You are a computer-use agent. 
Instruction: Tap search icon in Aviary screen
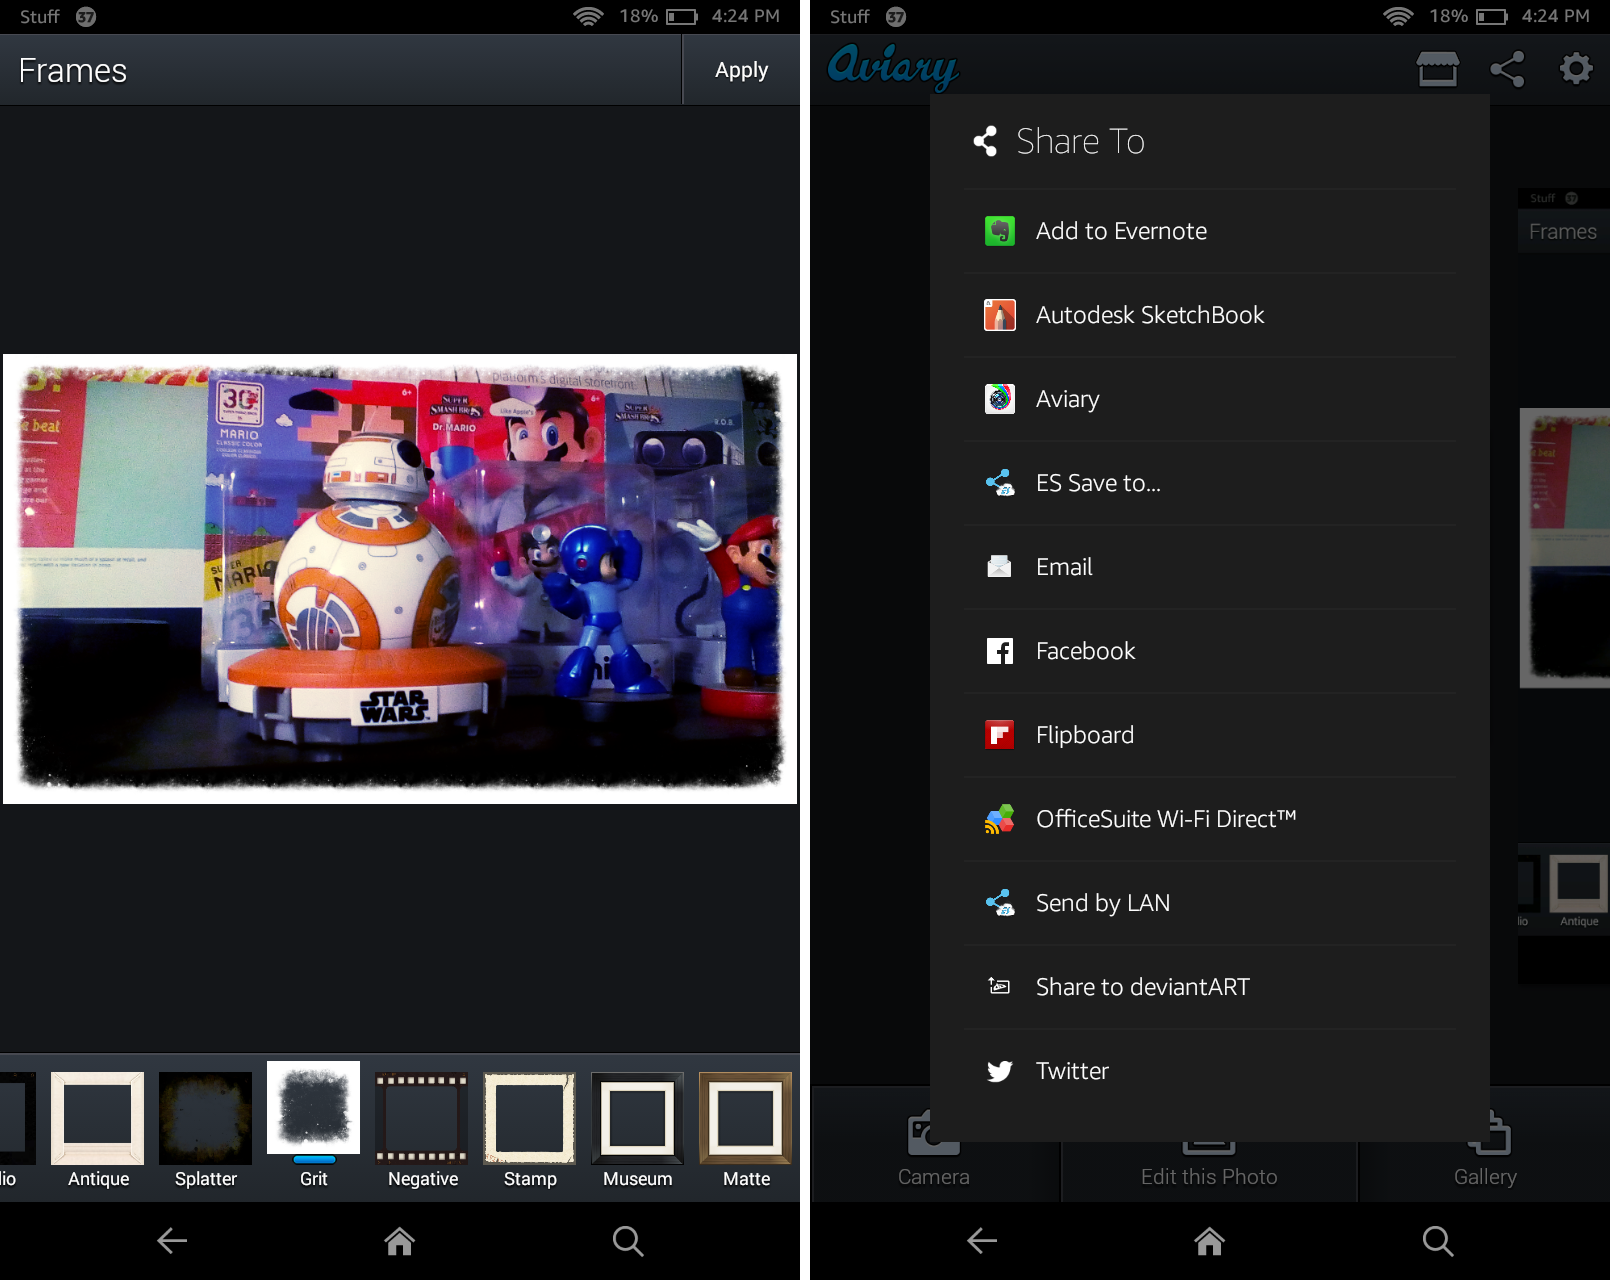[x=1438, y=1241]
